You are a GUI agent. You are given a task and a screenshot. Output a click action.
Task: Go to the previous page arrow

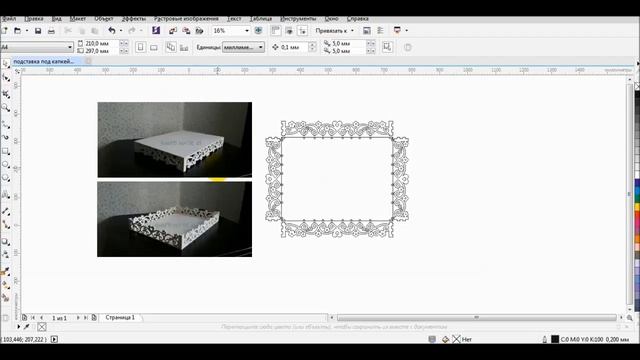coord(41,317)
